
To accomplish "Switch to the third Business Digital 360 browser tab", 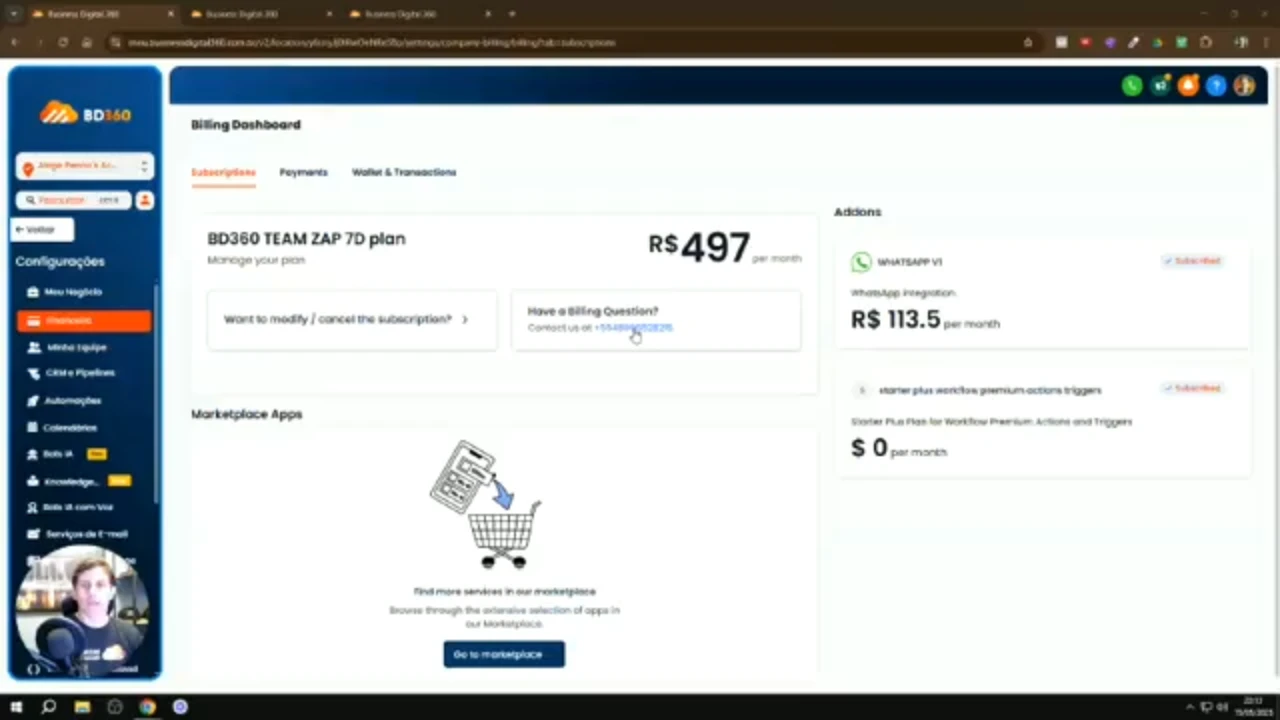I will pyautogui.click(x=418, y=14).
